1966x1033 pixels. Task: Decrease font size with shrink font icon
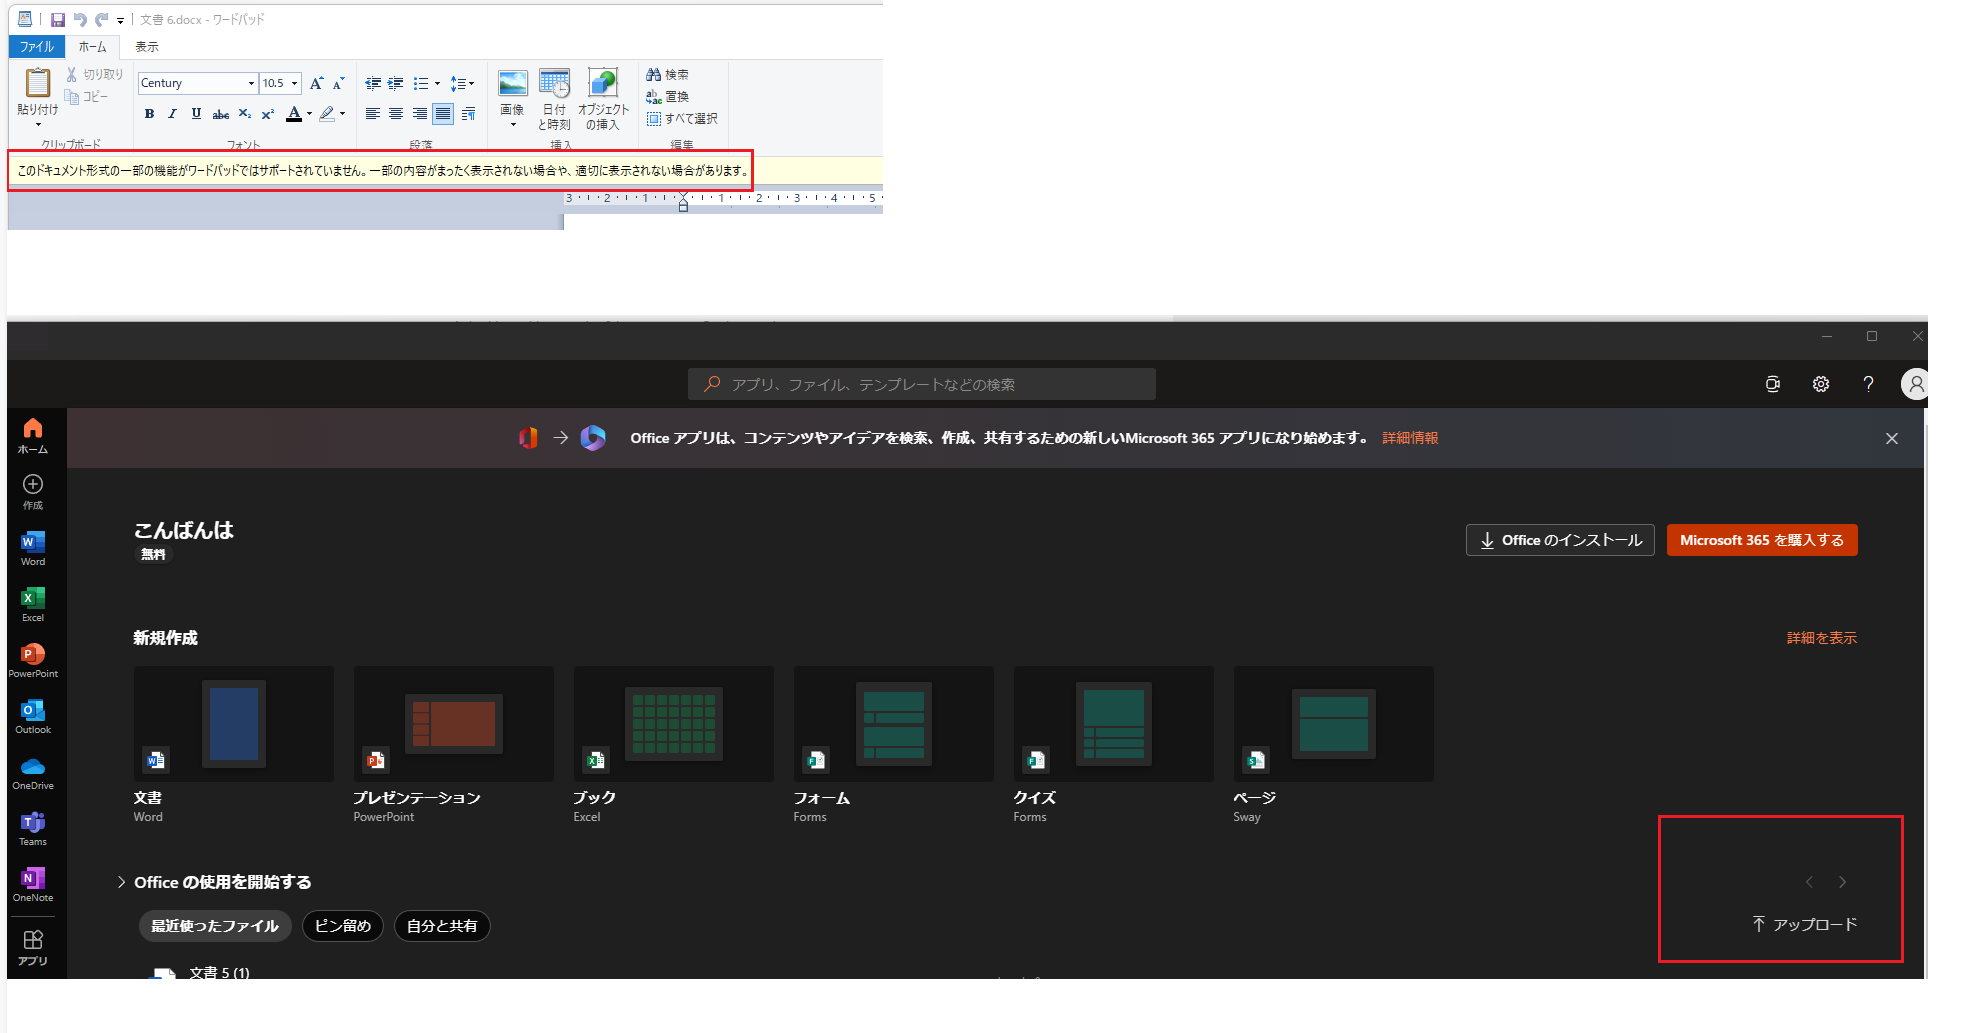[x=339, y=83]
